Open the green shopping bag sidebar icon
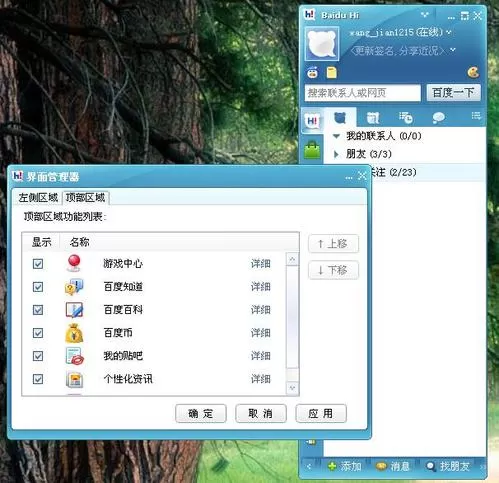 pos(312,150)
